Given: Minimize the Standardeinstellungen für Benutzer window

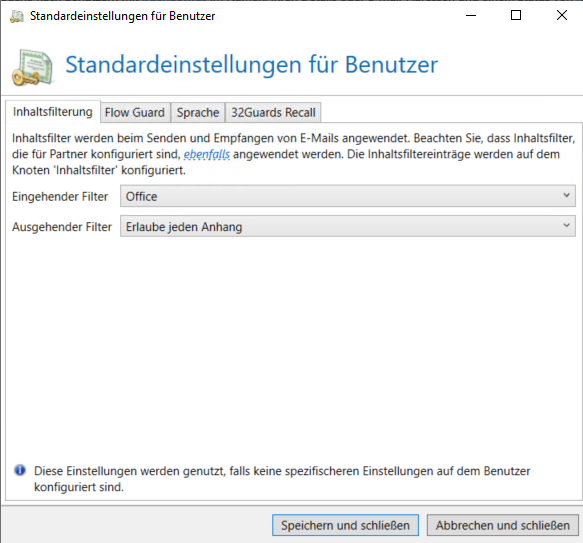Looking at the screenshot, I should tap(471, 16).
